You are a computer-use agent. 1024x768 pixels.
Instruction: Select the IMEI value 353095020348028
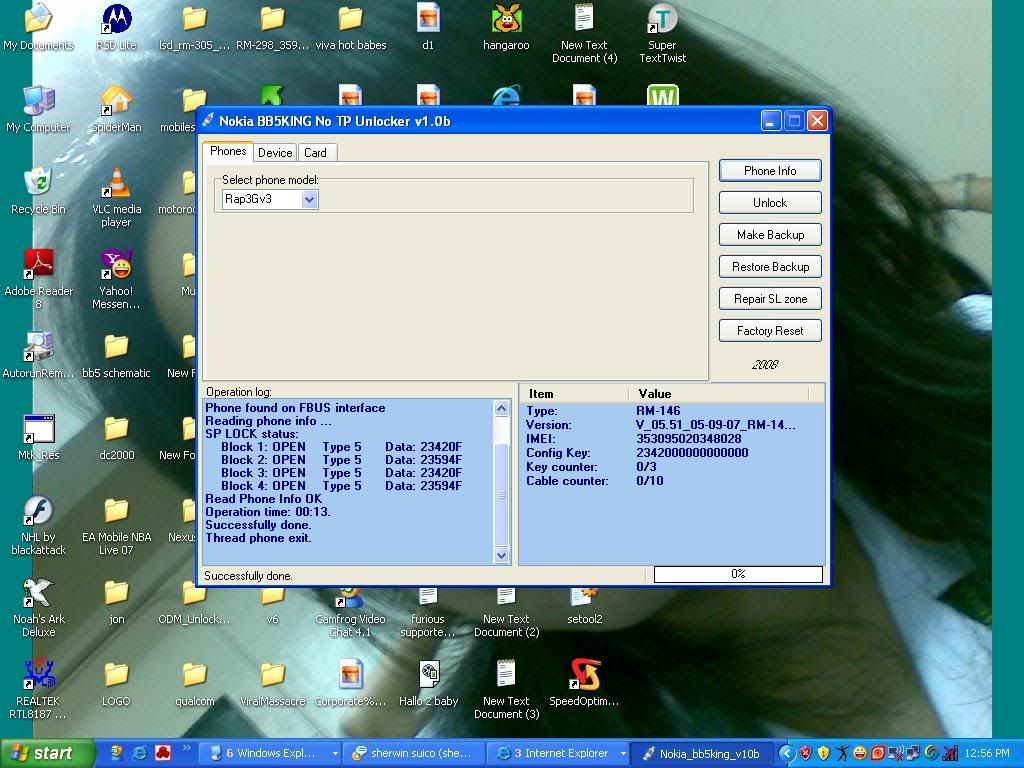(x=688, y=439)
